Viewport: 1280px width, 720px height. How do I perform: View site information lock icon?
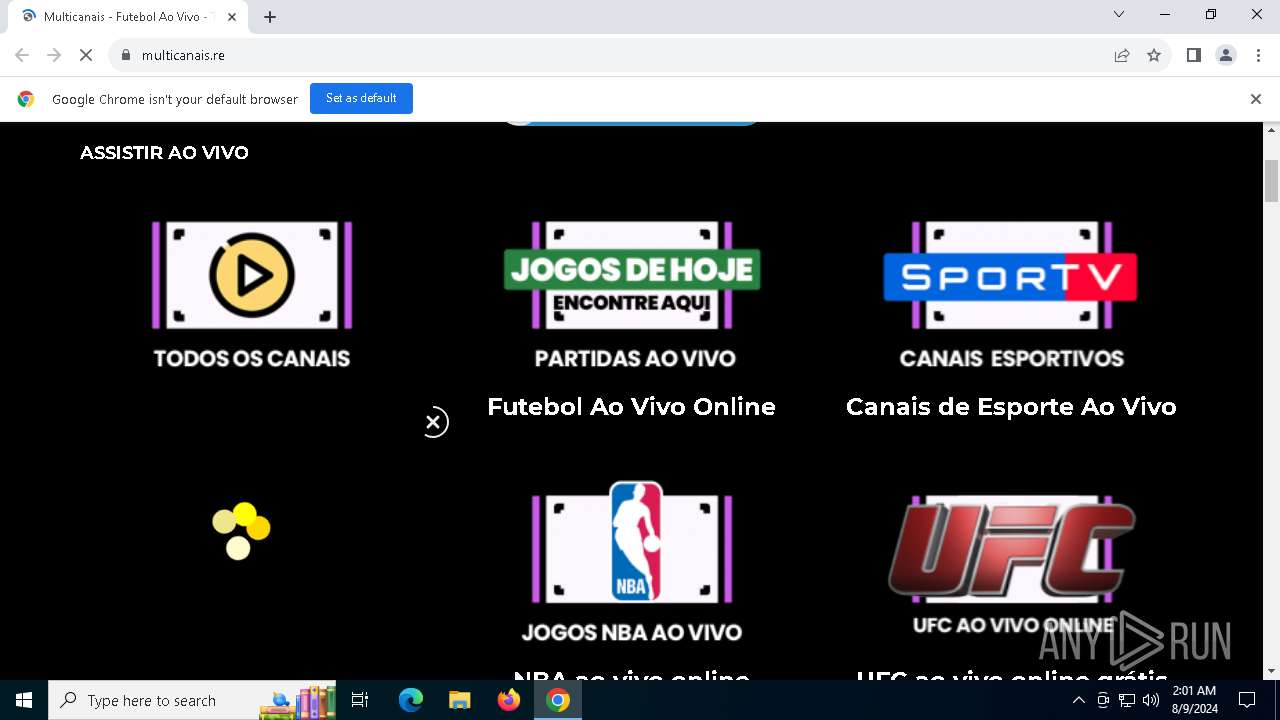[125, 55]
